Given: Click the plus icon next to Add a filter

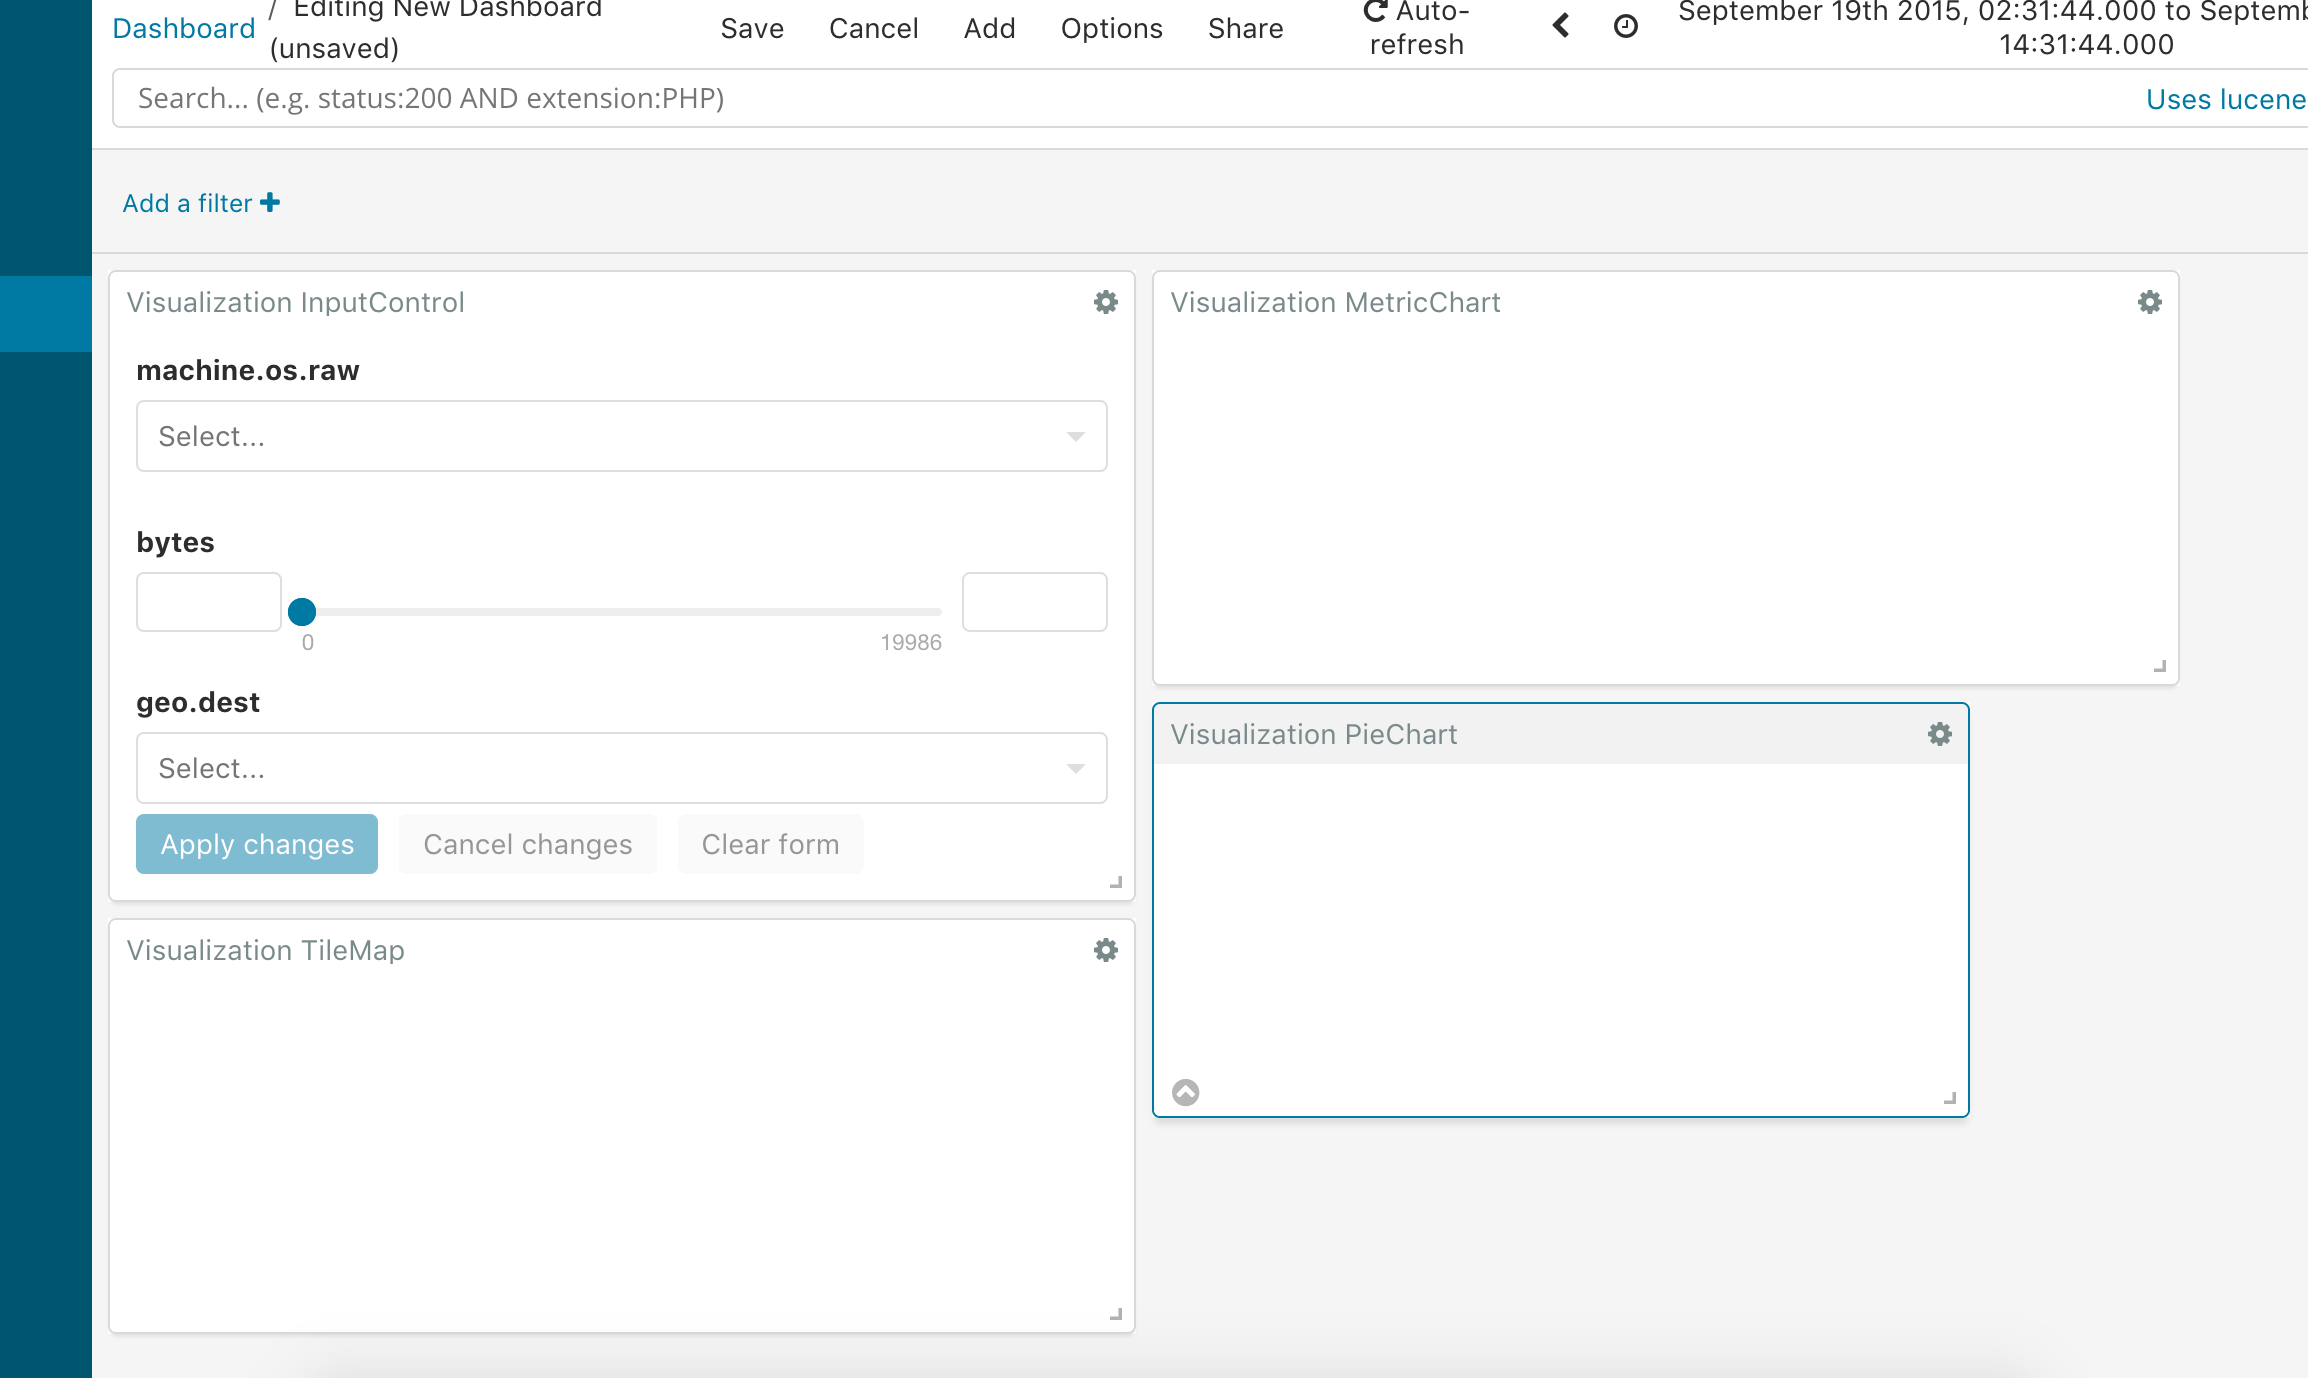Looking at the screenshot, I should 270,203.
